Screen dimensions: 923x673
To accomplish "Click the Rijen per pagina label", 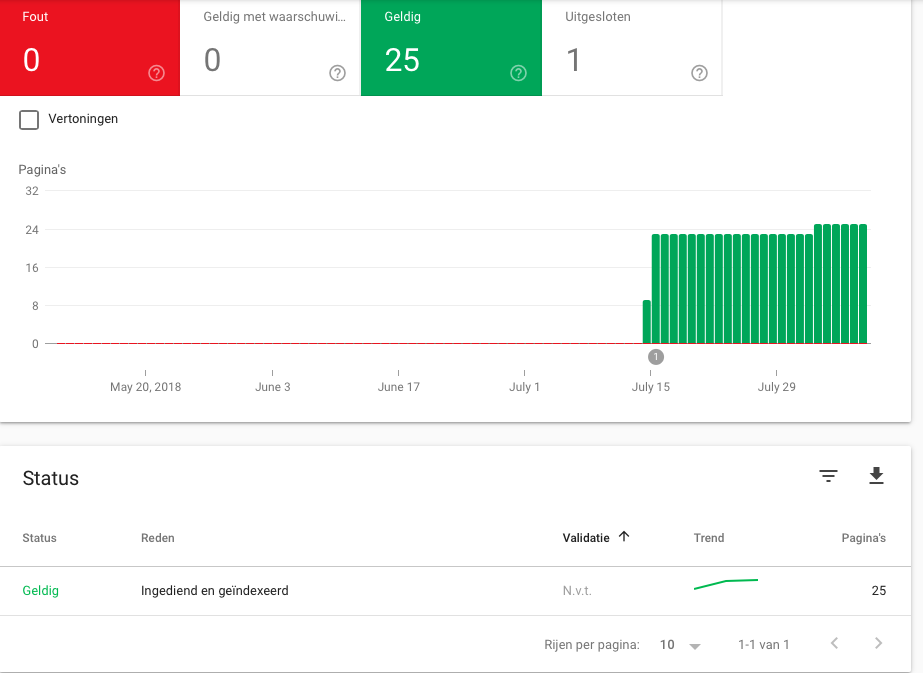I will pos(592,645).
